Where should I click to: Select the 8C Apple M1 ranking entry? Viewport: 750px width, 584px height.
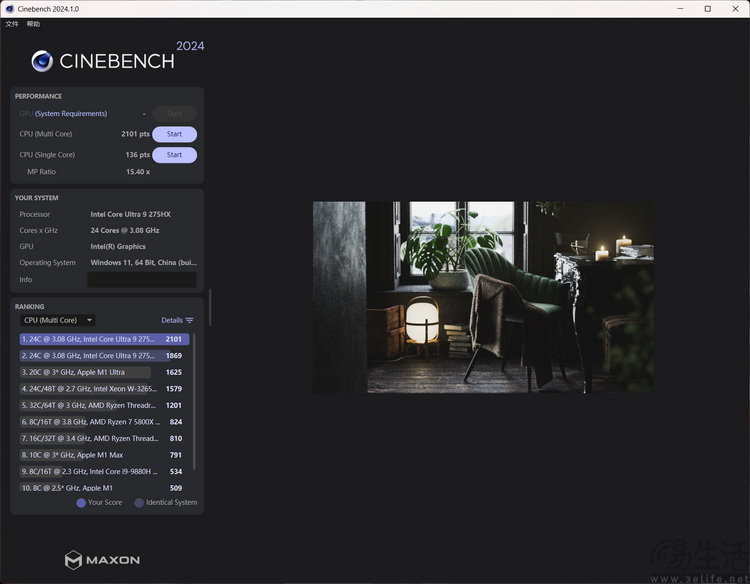[104, 487]
